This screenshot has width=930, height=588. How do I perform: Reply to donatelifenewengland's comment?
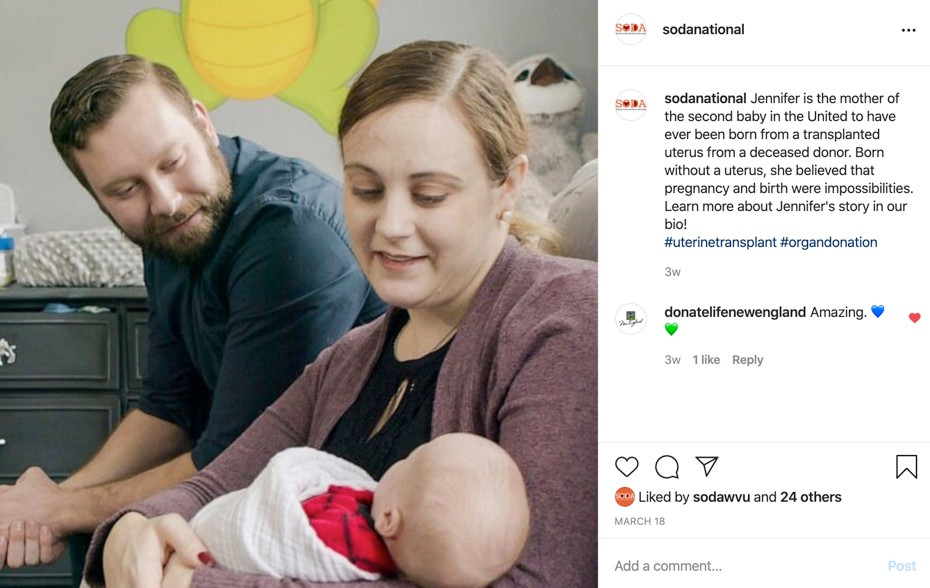pyautogui.click(x=747, y=360)
